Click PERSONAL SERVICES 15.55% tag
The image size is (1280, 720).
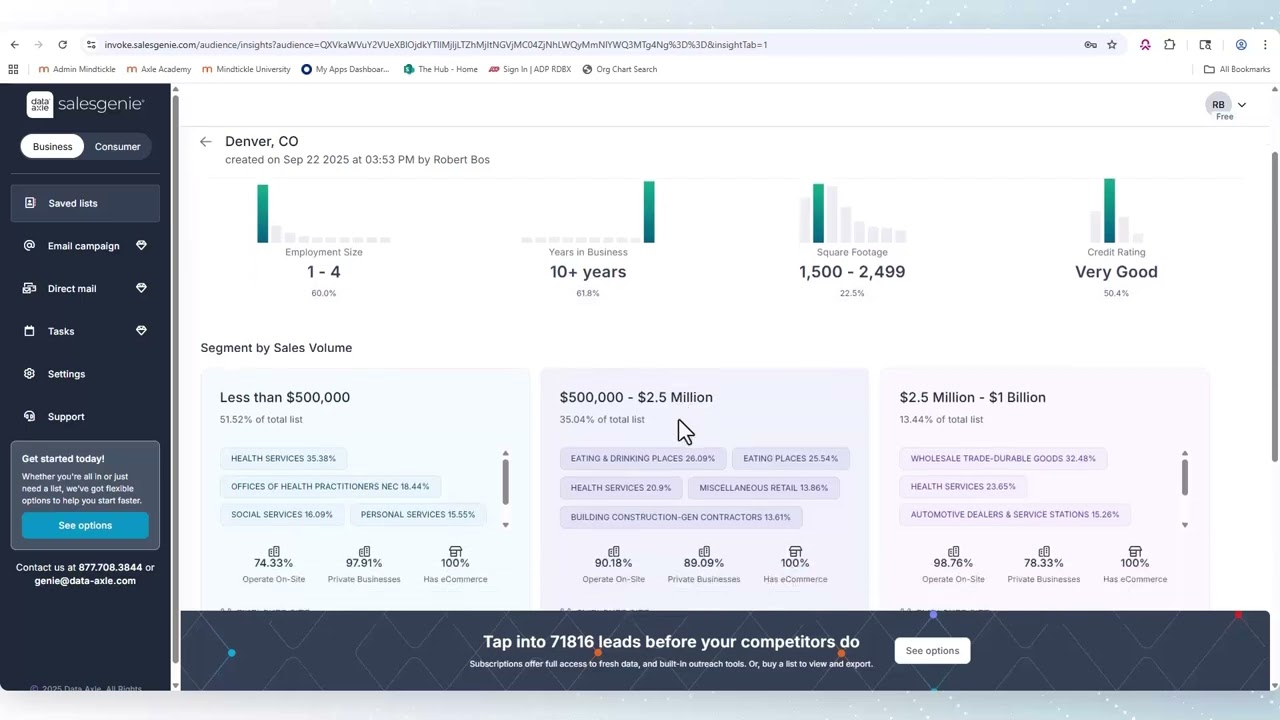(418, 514)
